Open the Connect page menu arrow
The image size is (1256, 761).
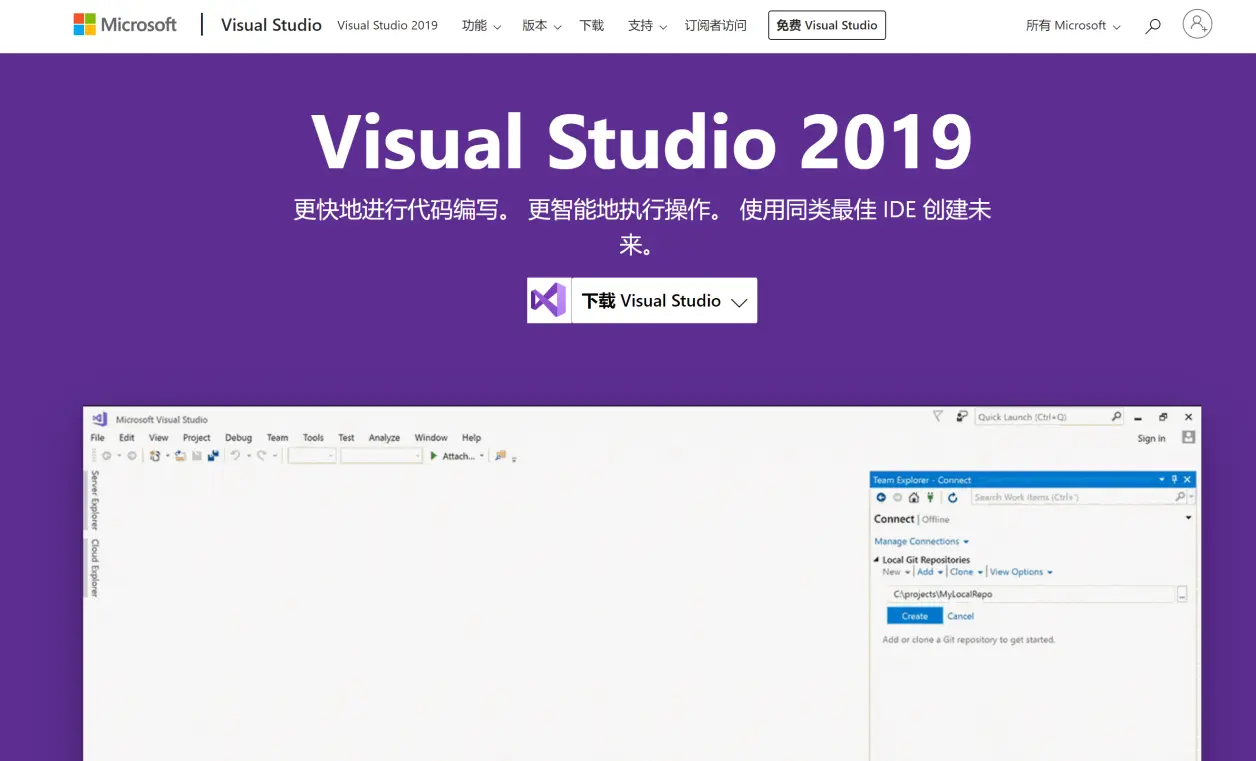click(x=1188, y=518)
